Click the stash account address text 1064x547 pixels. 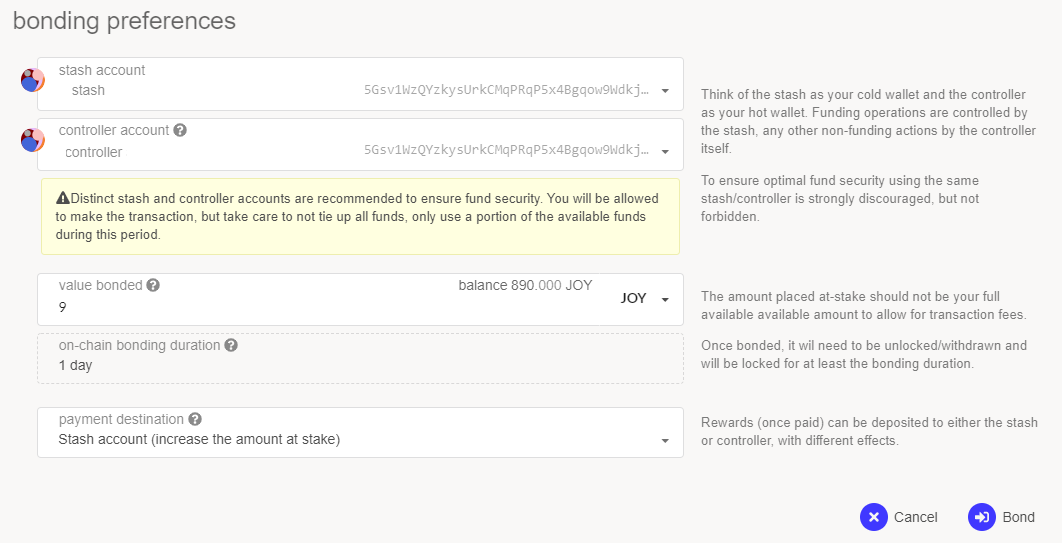click(507, 90)
